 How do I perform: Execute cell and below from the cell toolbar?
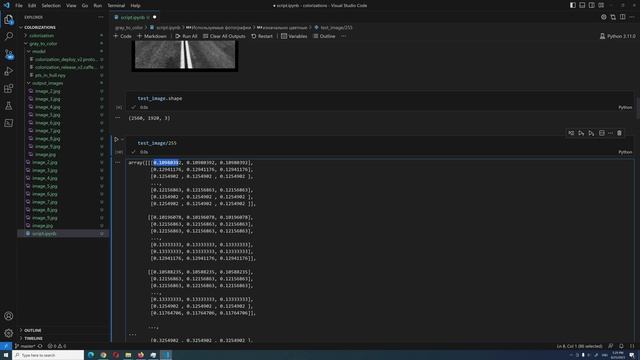pyautogui.click(x=591, y=133)
